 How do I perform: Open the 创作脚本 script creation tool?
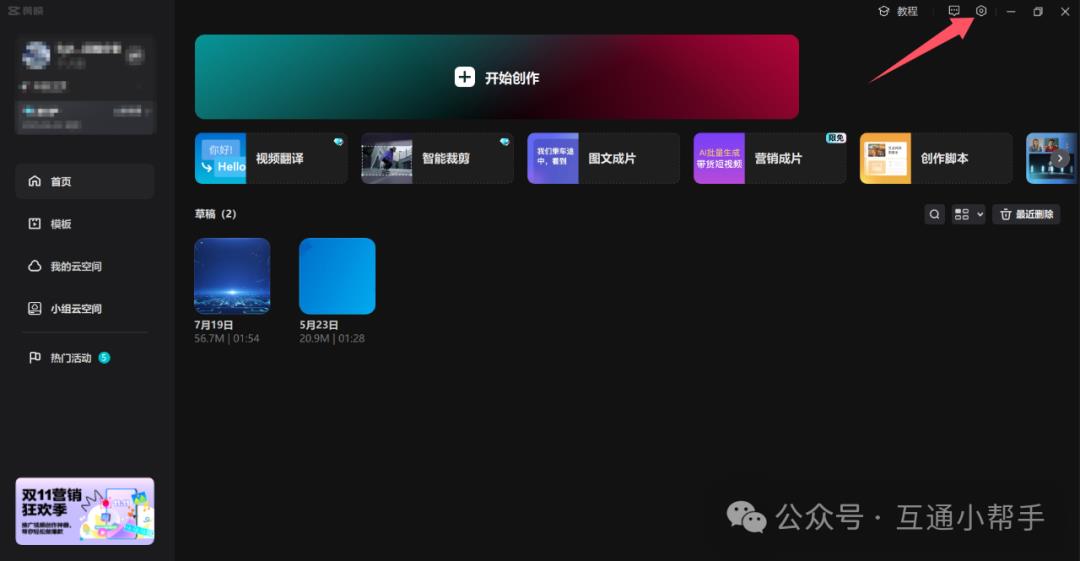936,158
